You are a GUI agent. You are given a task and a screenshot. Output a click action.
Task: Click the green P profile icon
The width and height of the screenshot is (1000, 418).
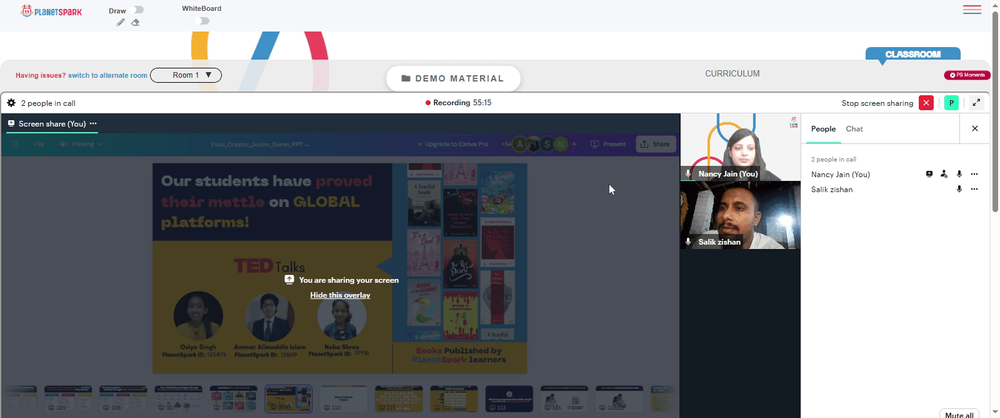(952, 103)
